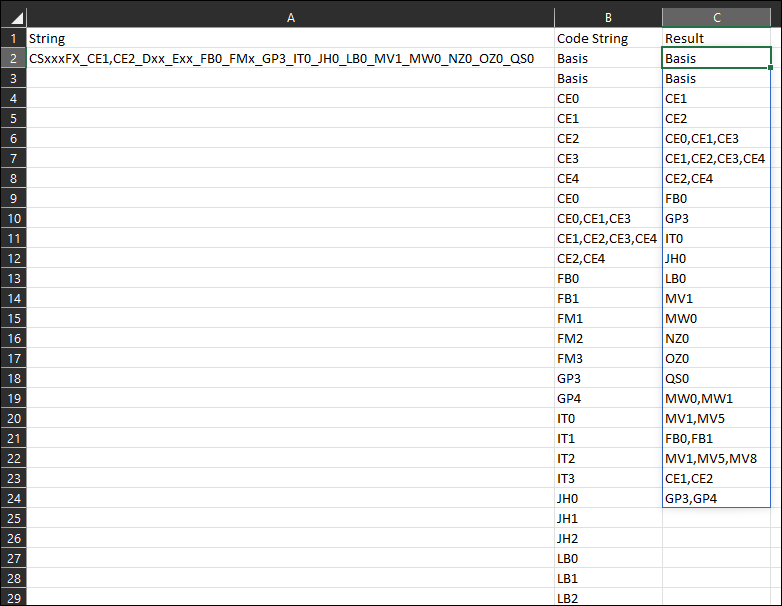Select the 'IT1' cell

click(608, 438)
